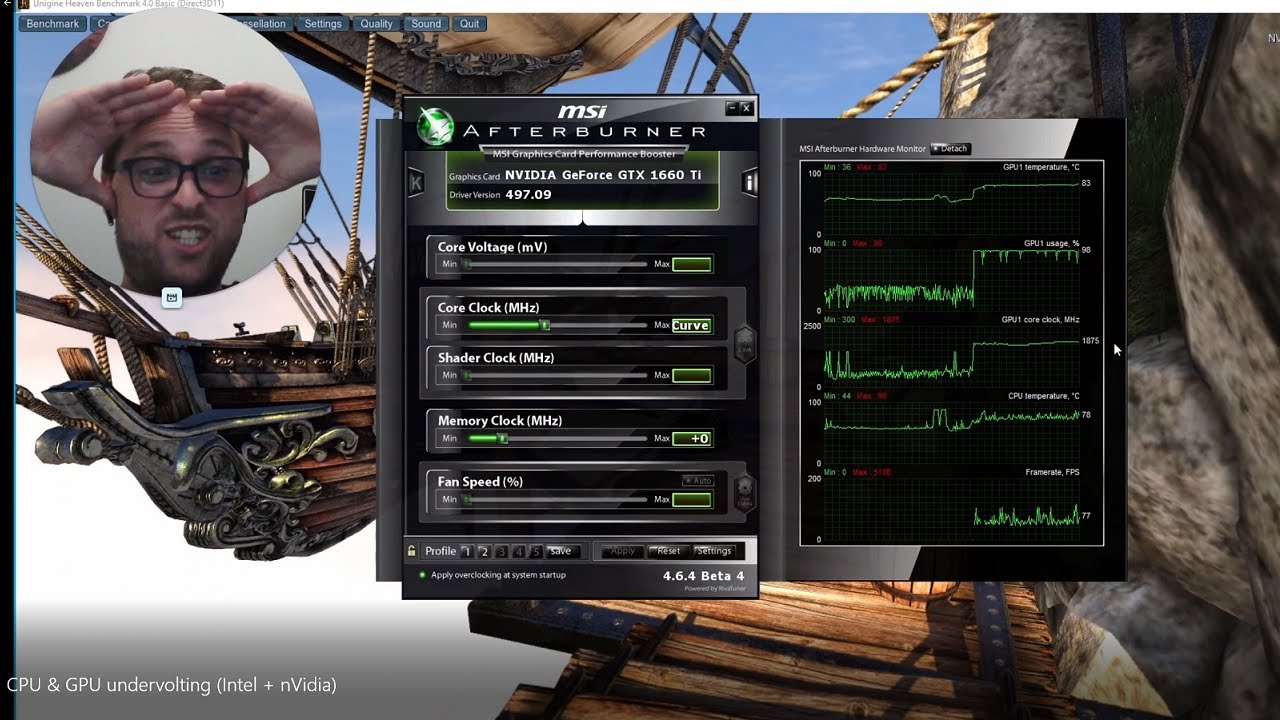Select profile slot 1

467,551
